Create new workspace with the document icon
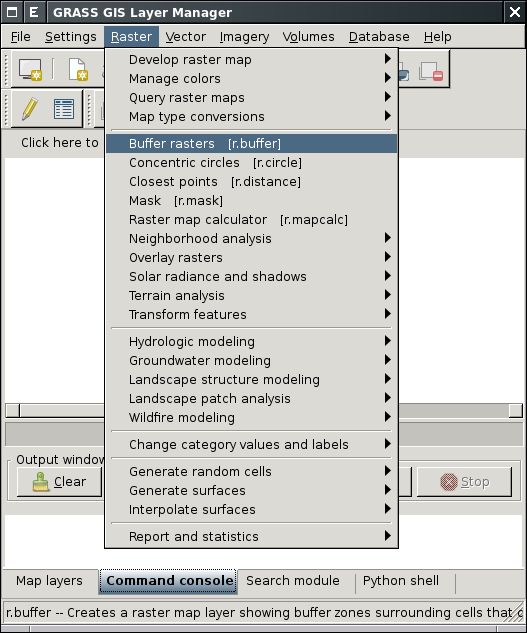This screenshot has width=527, height=633. (x=78, y=69)
